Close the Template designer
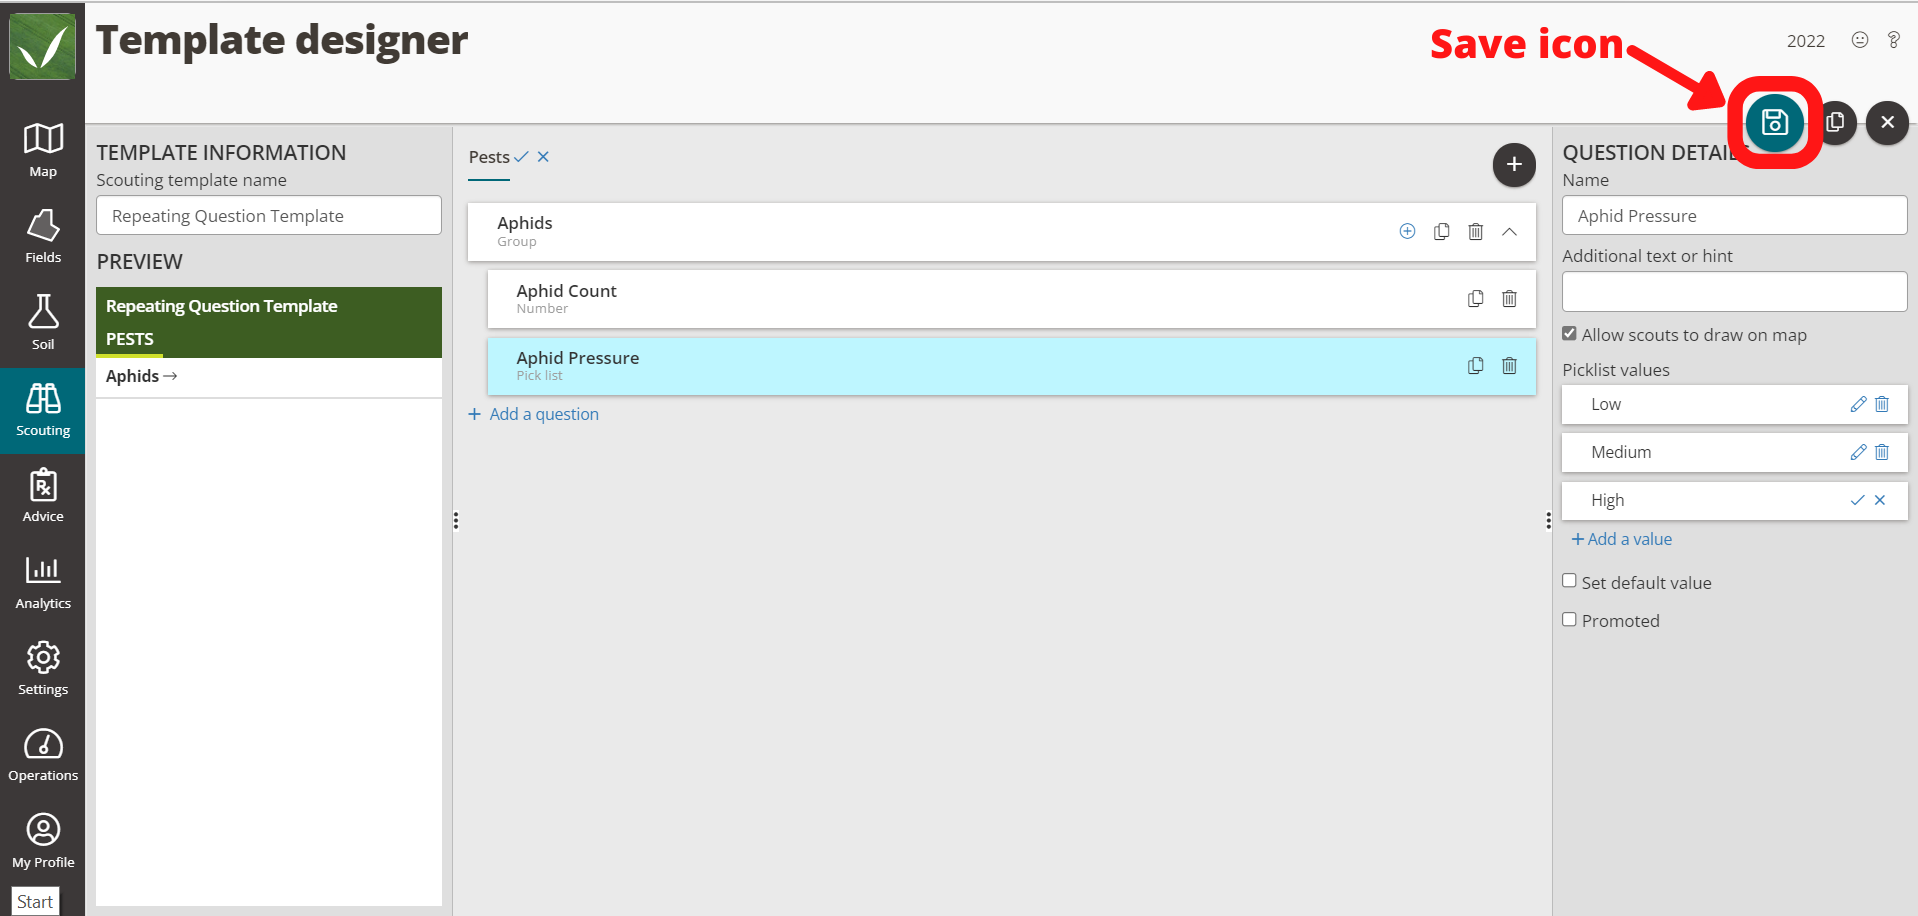 coord(1887,123)
